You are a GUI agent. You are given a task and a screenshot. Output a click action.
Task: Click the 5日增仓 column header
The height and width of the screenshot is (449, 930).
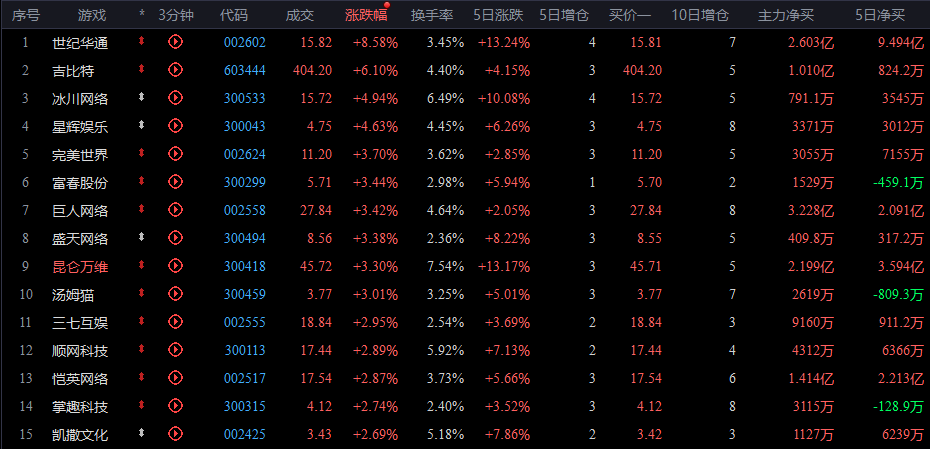(x=565, y=15)
